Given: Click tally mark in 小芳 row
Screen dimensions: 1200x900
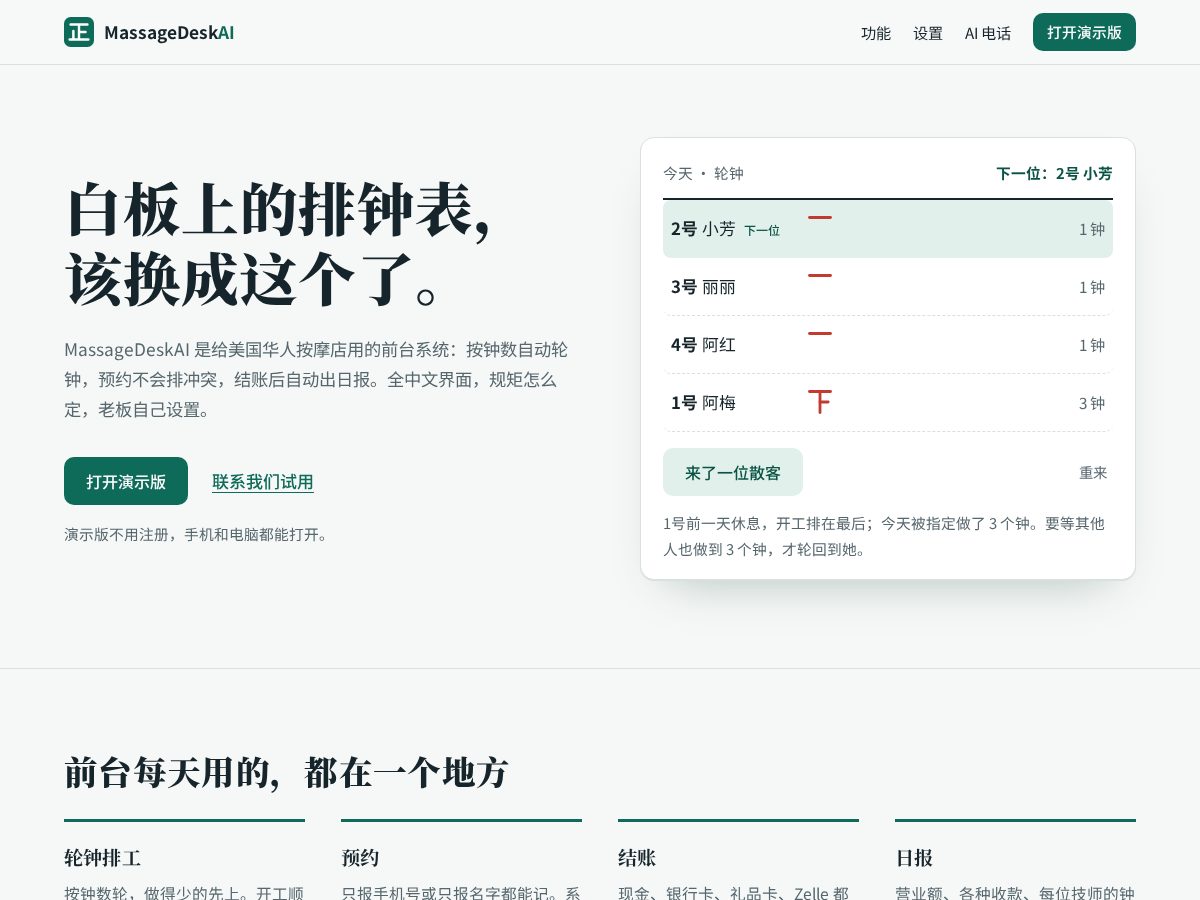Looking at the screenshot, I should click(x=820, y=217).
